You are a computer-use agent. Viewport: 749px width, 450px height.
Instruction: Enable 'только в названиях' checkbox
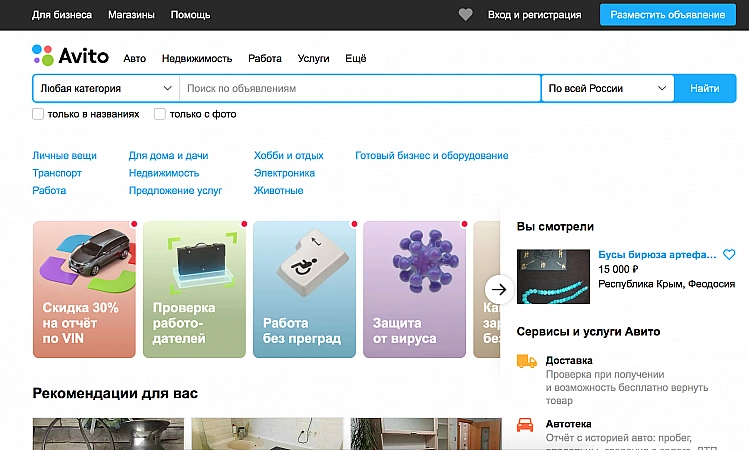(38, 114)
